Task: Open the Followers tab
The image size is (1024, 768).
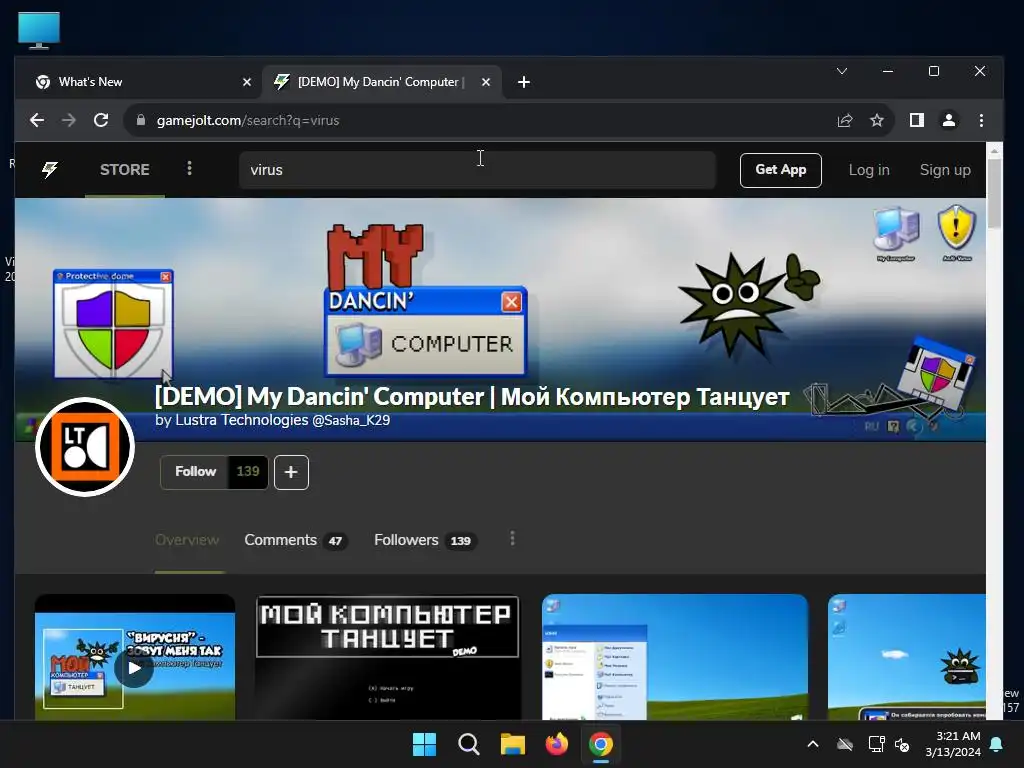Action: (x=425, y=540)
